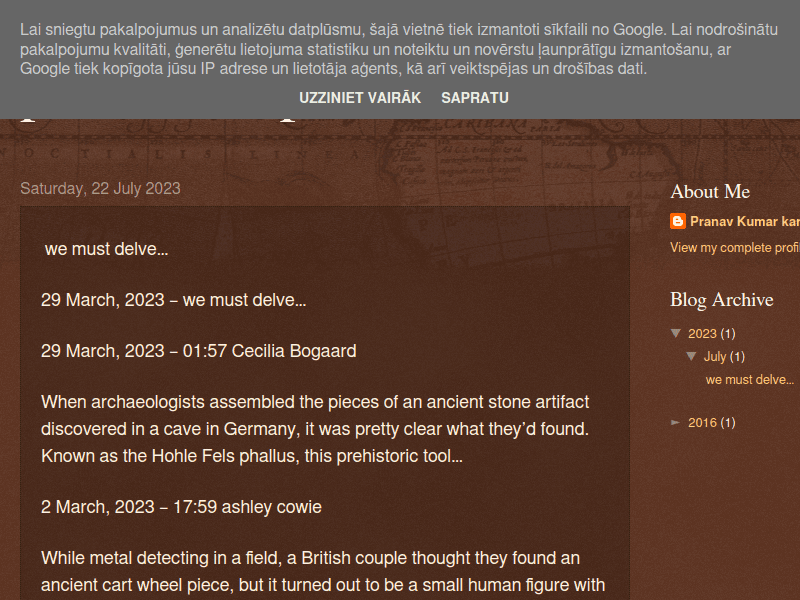
Task: Click 'View my complete profile' link
Action: click(x=735, y=248)
